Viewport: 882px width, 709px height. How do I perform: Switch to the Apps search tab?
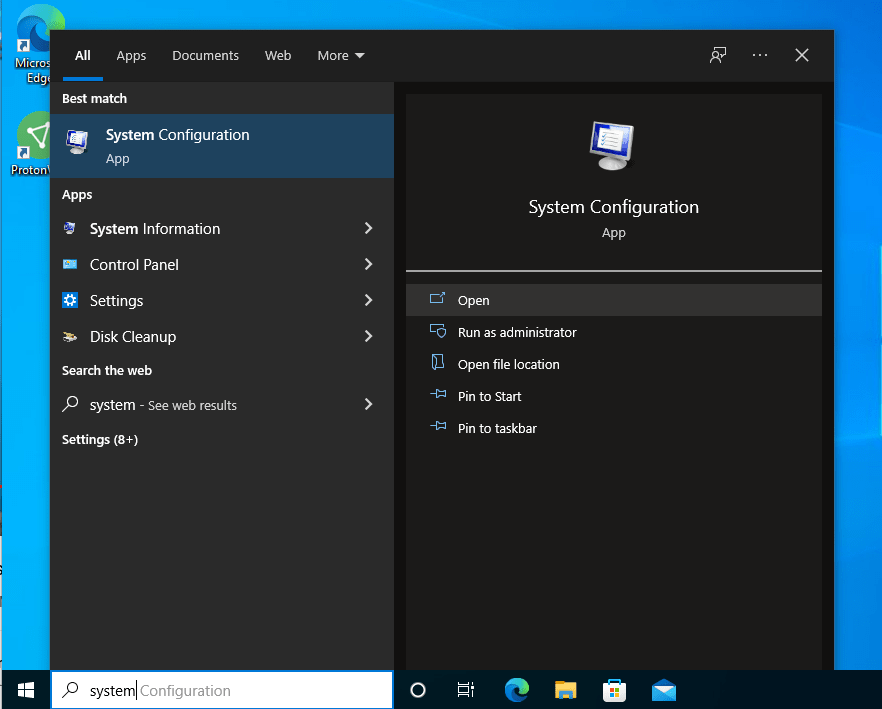click(131, 55)
